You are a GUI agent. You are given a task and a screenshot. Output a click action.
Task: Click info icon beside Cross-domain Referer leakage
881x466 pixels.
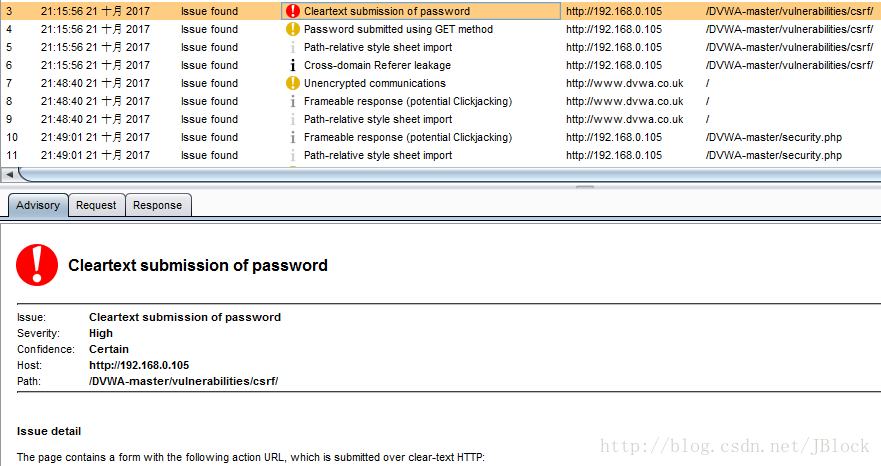[293, 65]
